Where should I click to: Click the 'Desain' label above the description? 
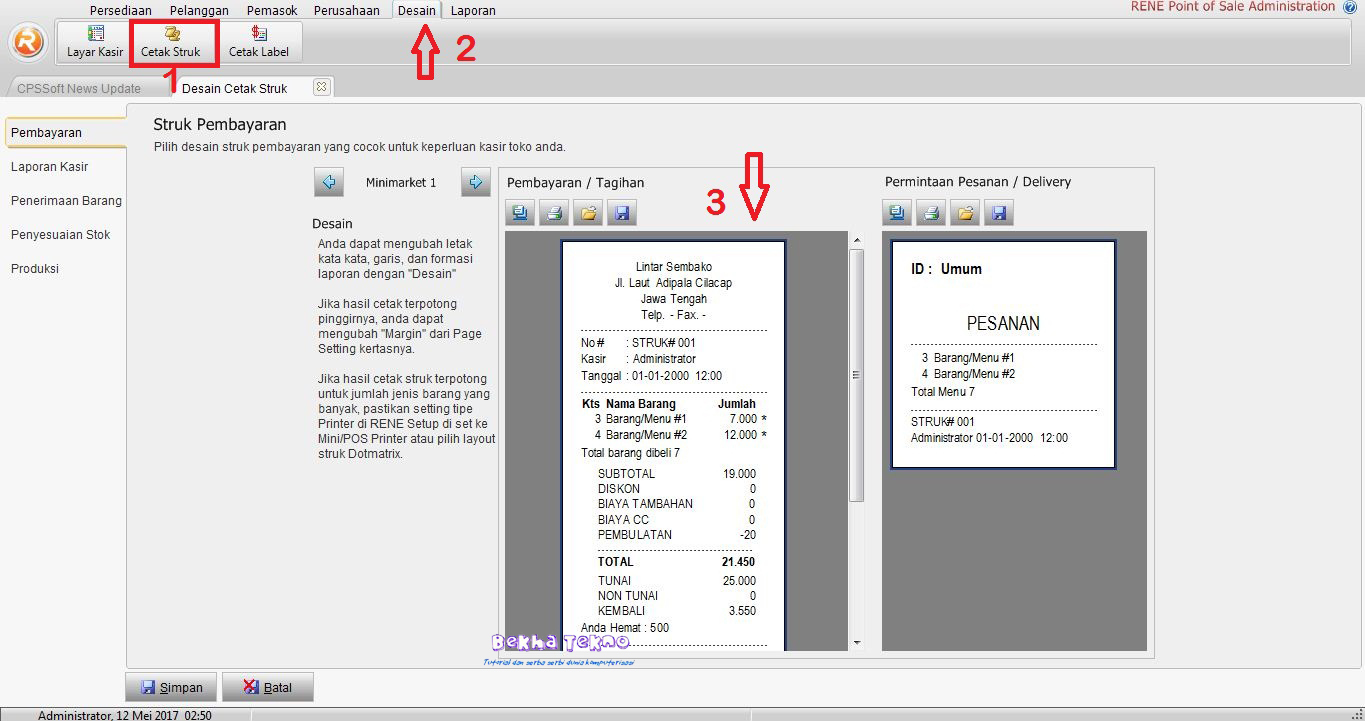(332, 224)
